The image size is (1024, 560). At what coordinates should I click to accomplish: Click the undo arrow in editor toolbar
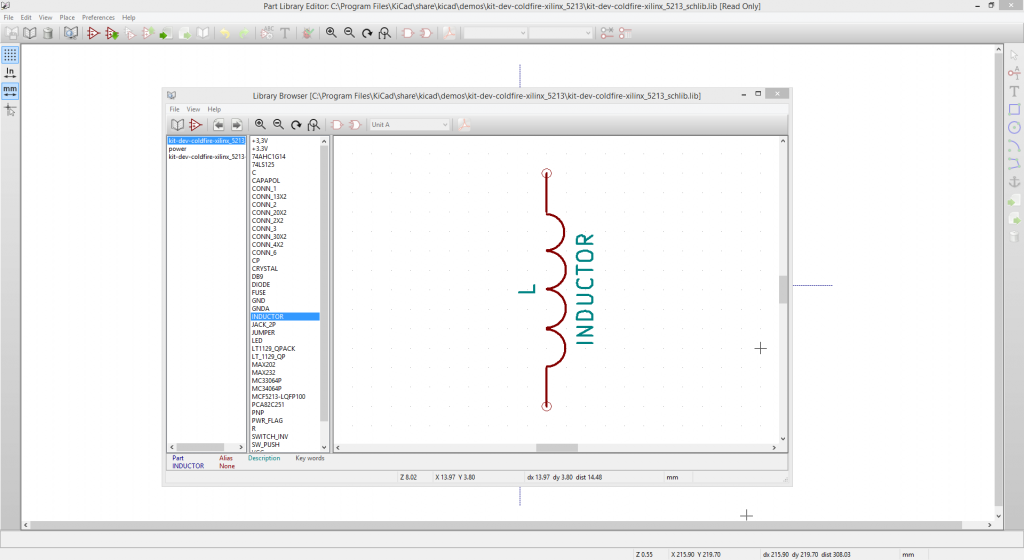pyautogui.click(x=225, y=33)
